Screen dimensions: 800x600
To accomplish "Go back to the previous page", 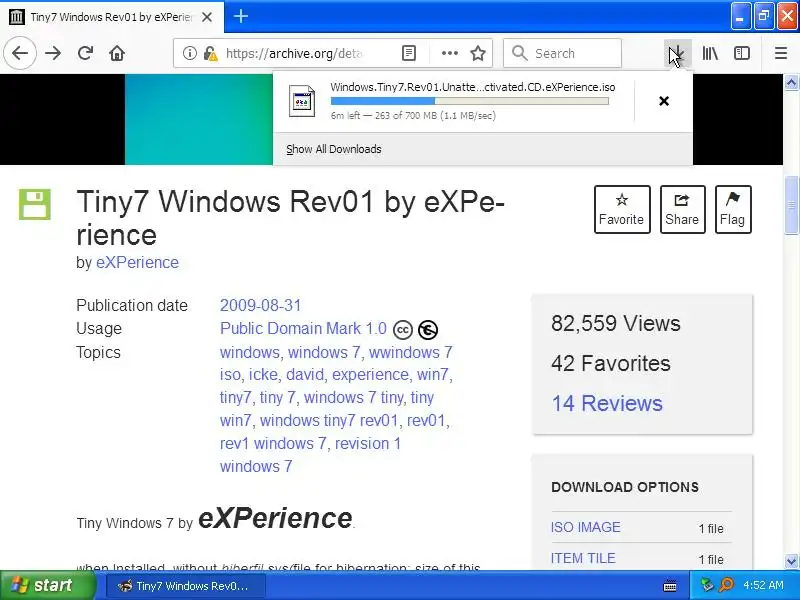I will (x=20, y=53).
